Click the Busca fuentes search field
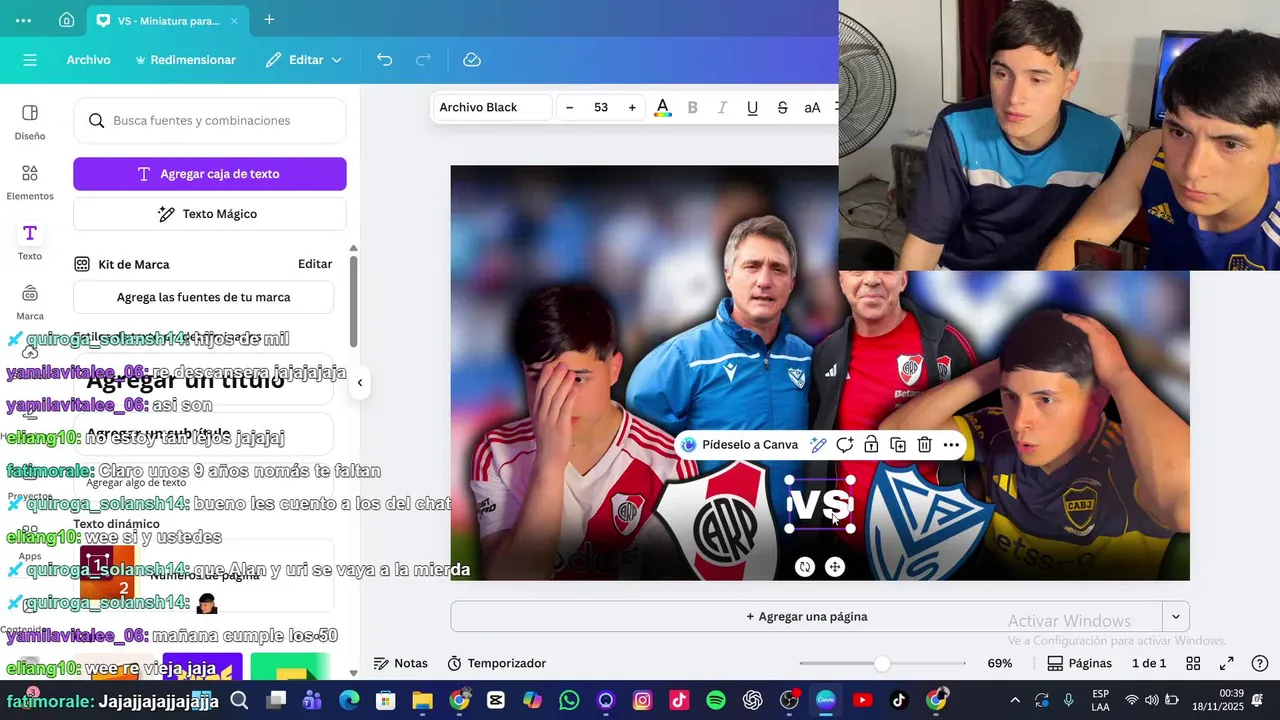The width and height of the screenshot is (1280, 720). pos(210,120)
